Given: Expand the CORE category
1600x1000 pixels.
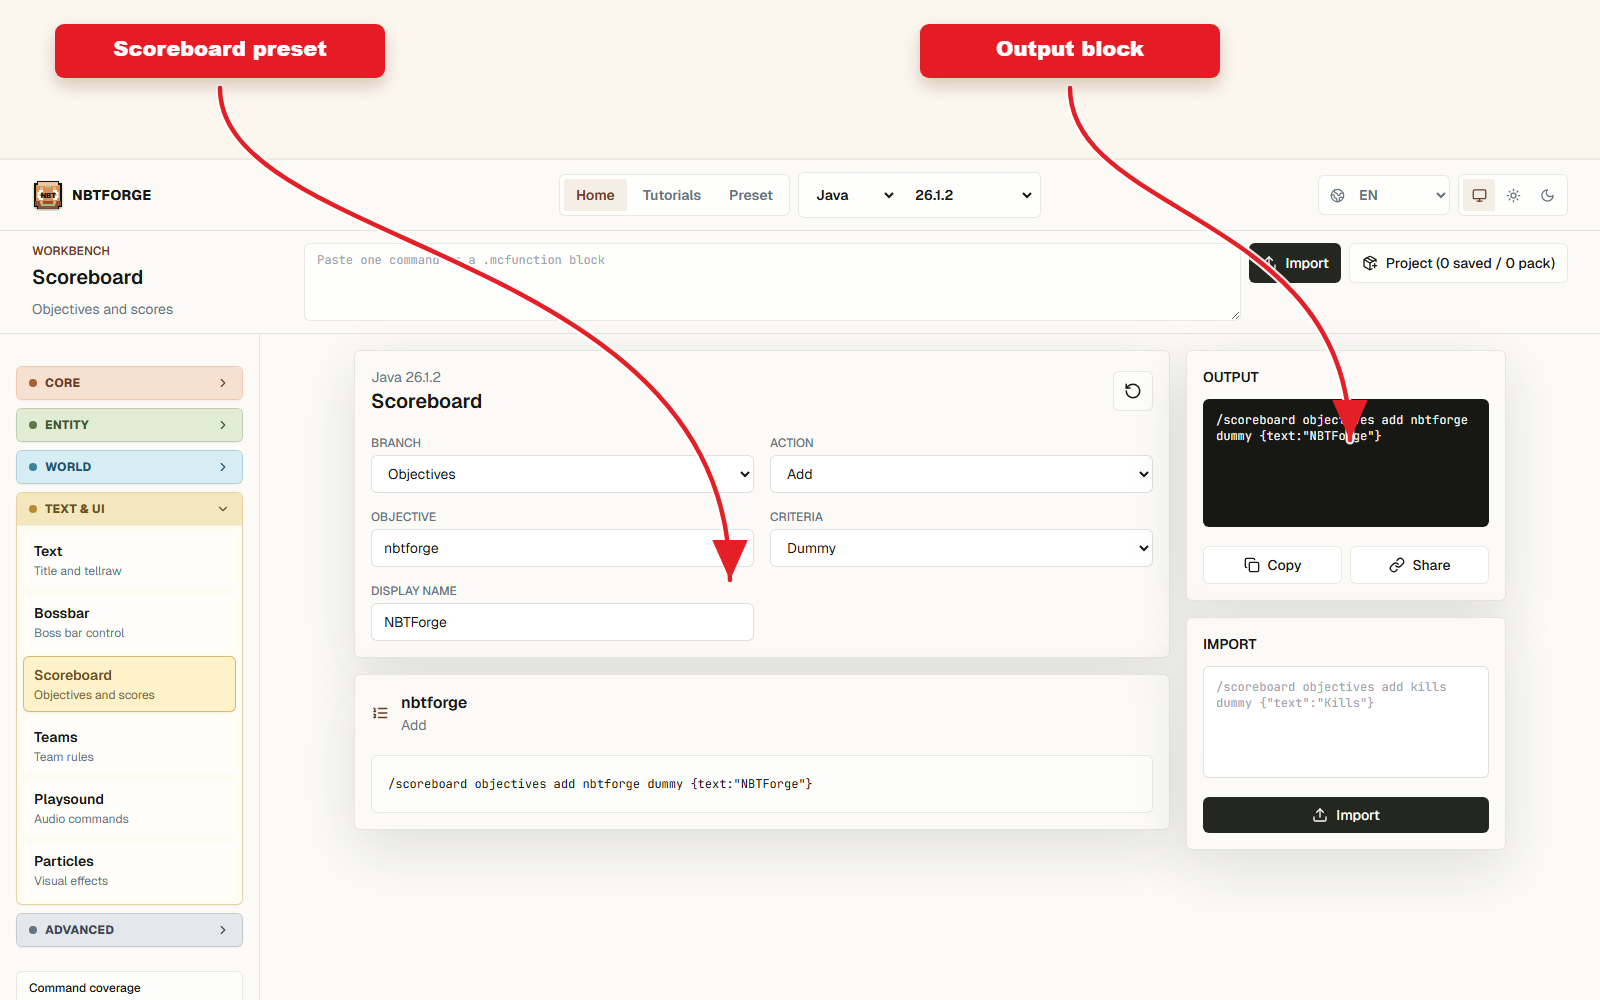Looking at the screenshot, I should click(x=129, y=383).
